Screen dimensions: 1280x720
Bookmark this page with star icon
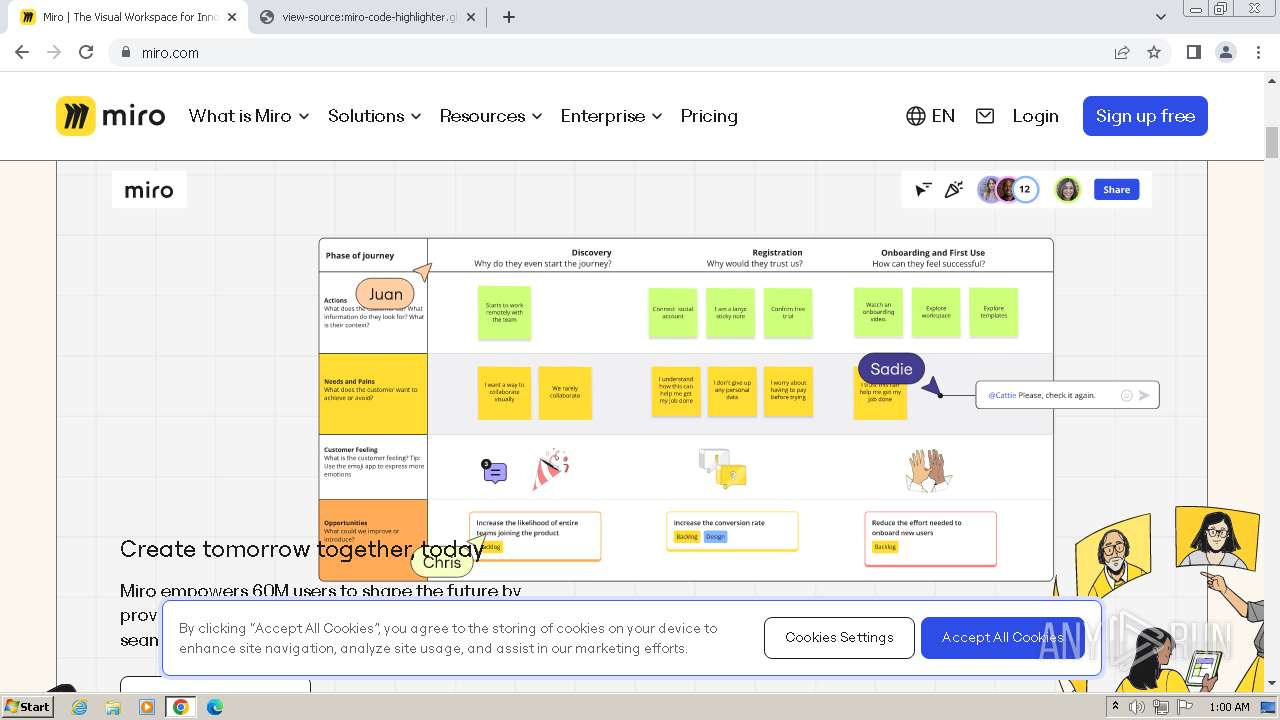click(1154, 52)
